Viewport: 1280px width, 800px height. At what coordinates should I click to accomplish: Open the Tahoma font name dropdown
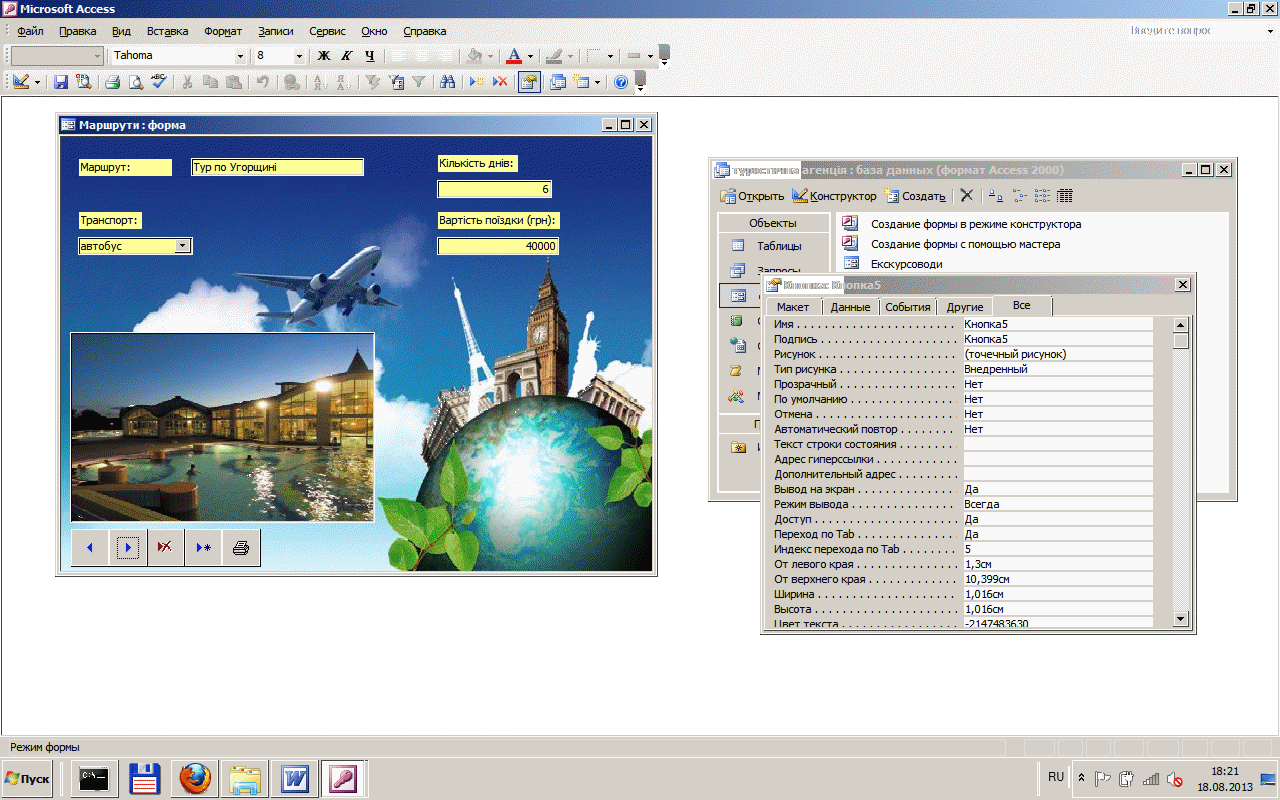point(240,56)
